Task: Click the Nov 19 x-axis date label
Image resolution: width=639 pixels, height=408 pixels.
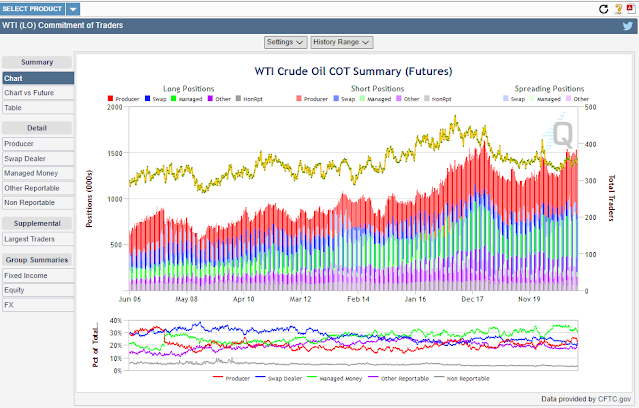Action: [529, 299]
